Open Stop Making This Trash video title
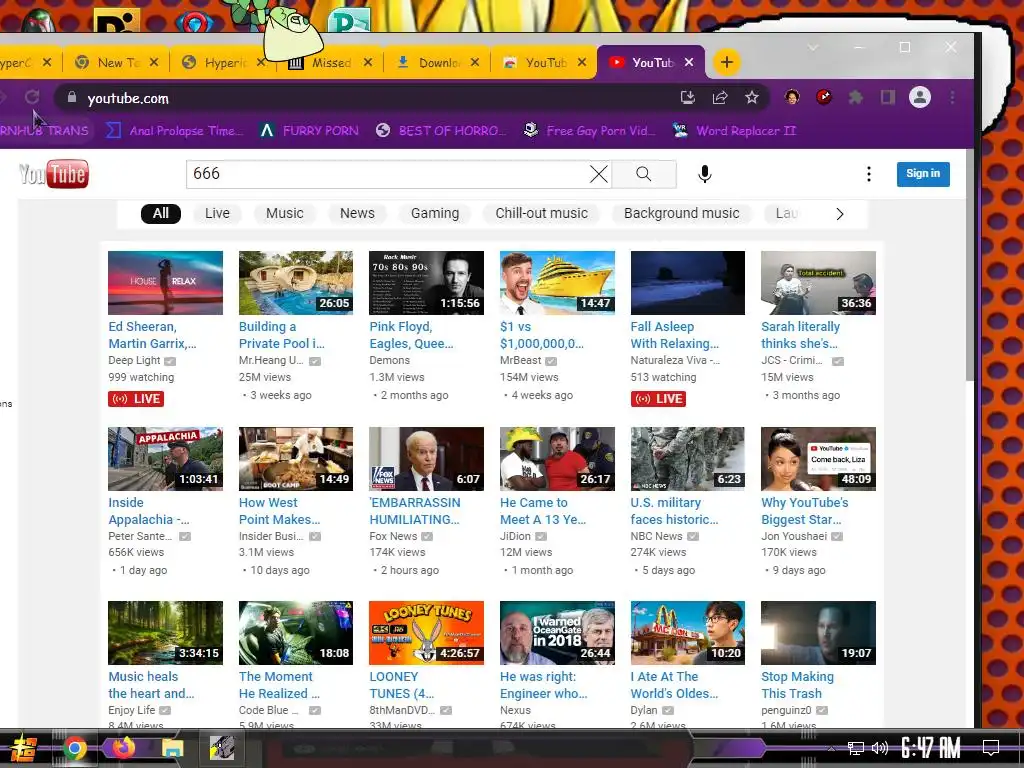 tap(797, 685)
